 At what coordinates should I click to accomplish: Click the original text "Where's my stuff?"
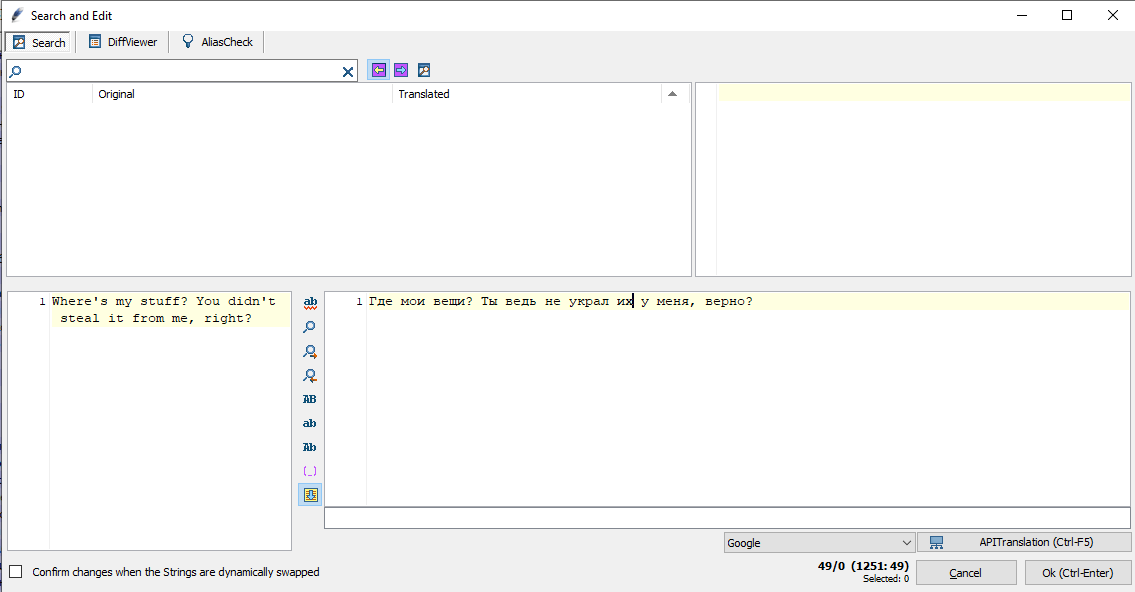(x=120, y=301)
